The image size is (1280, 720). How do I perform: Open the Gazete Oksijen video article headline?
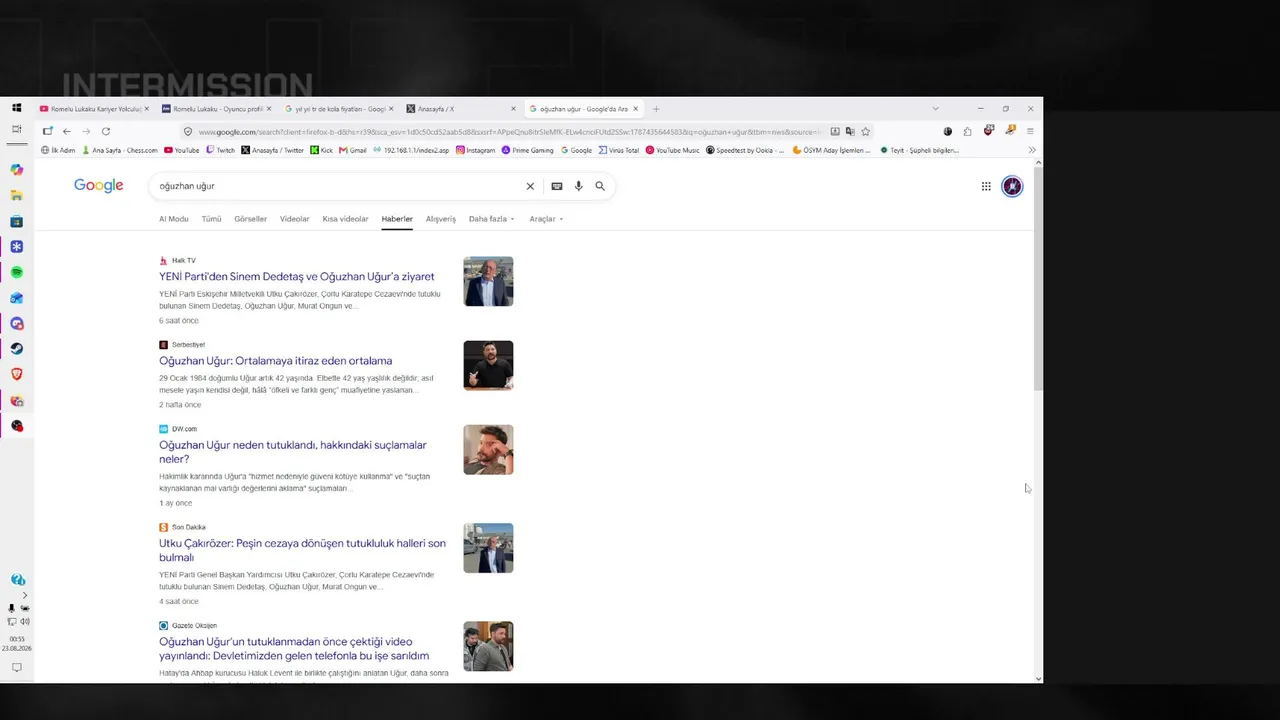[x=294, y=649]
